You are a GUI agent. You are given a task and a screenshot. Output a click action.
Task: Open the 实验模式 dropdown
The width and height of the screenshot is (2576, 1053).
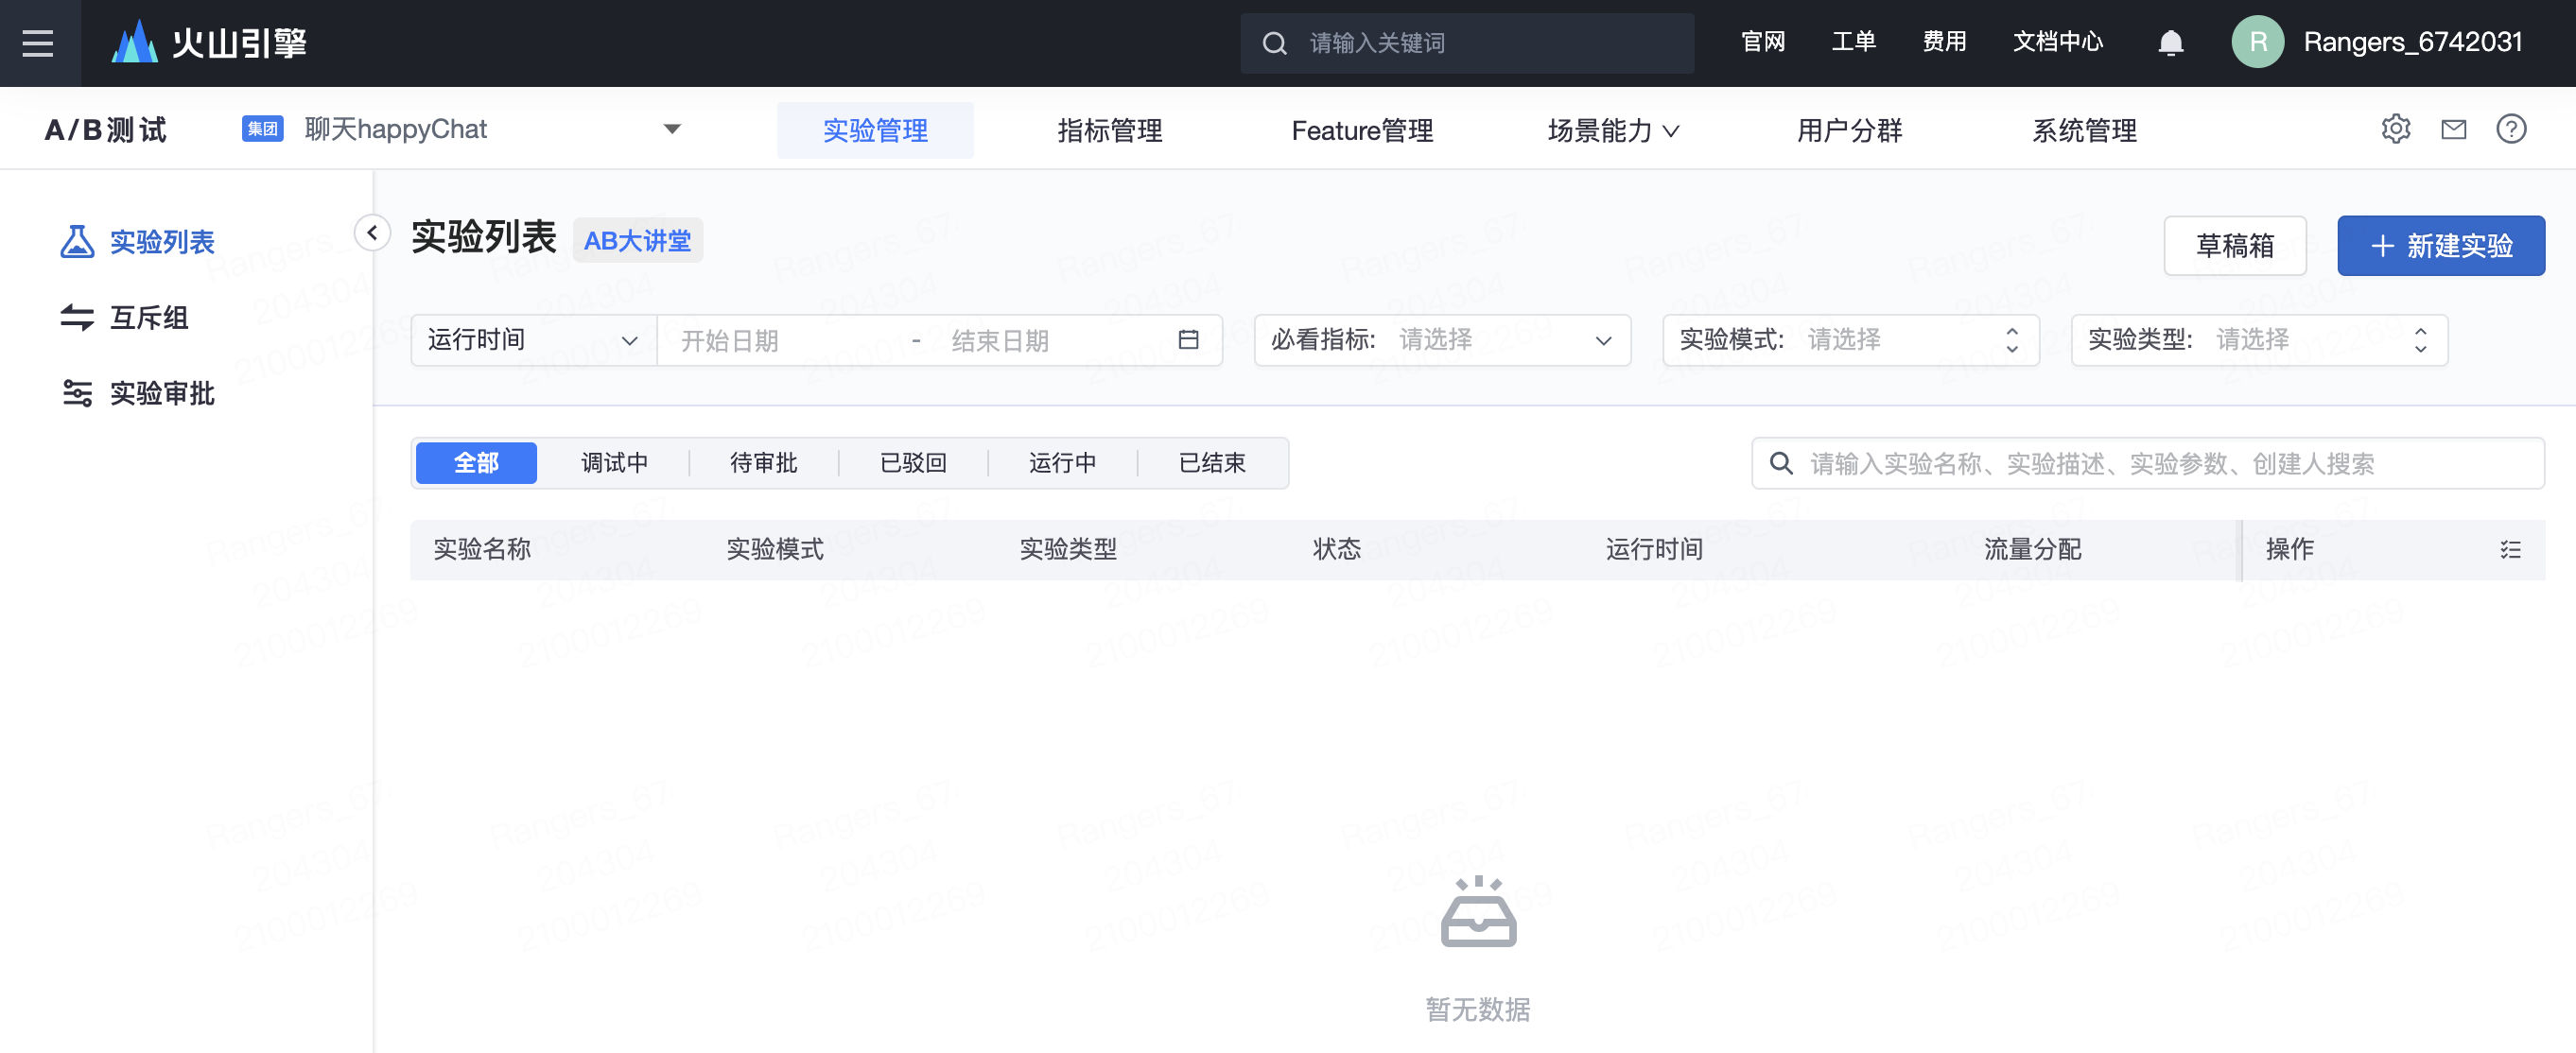point(1849,340)
